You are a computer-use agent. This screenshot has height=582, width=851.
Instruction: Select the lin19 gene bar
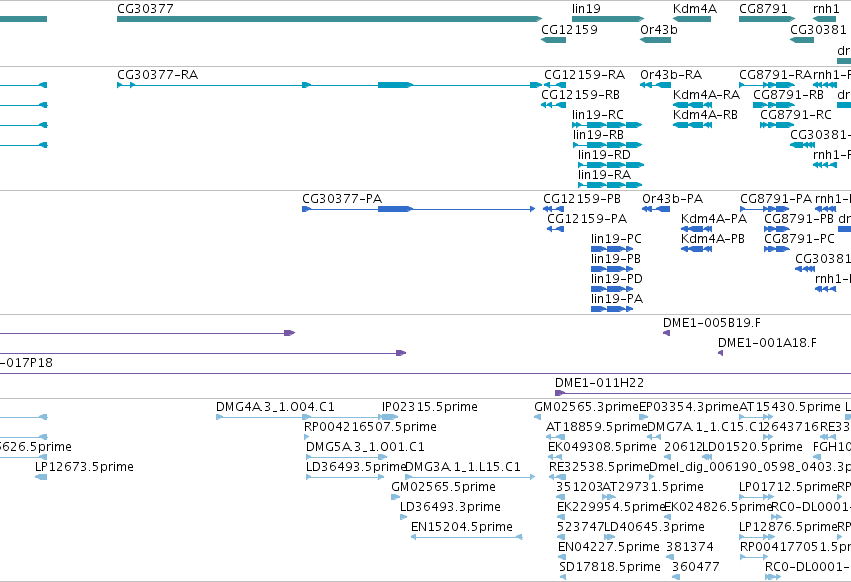click(608, 19)
